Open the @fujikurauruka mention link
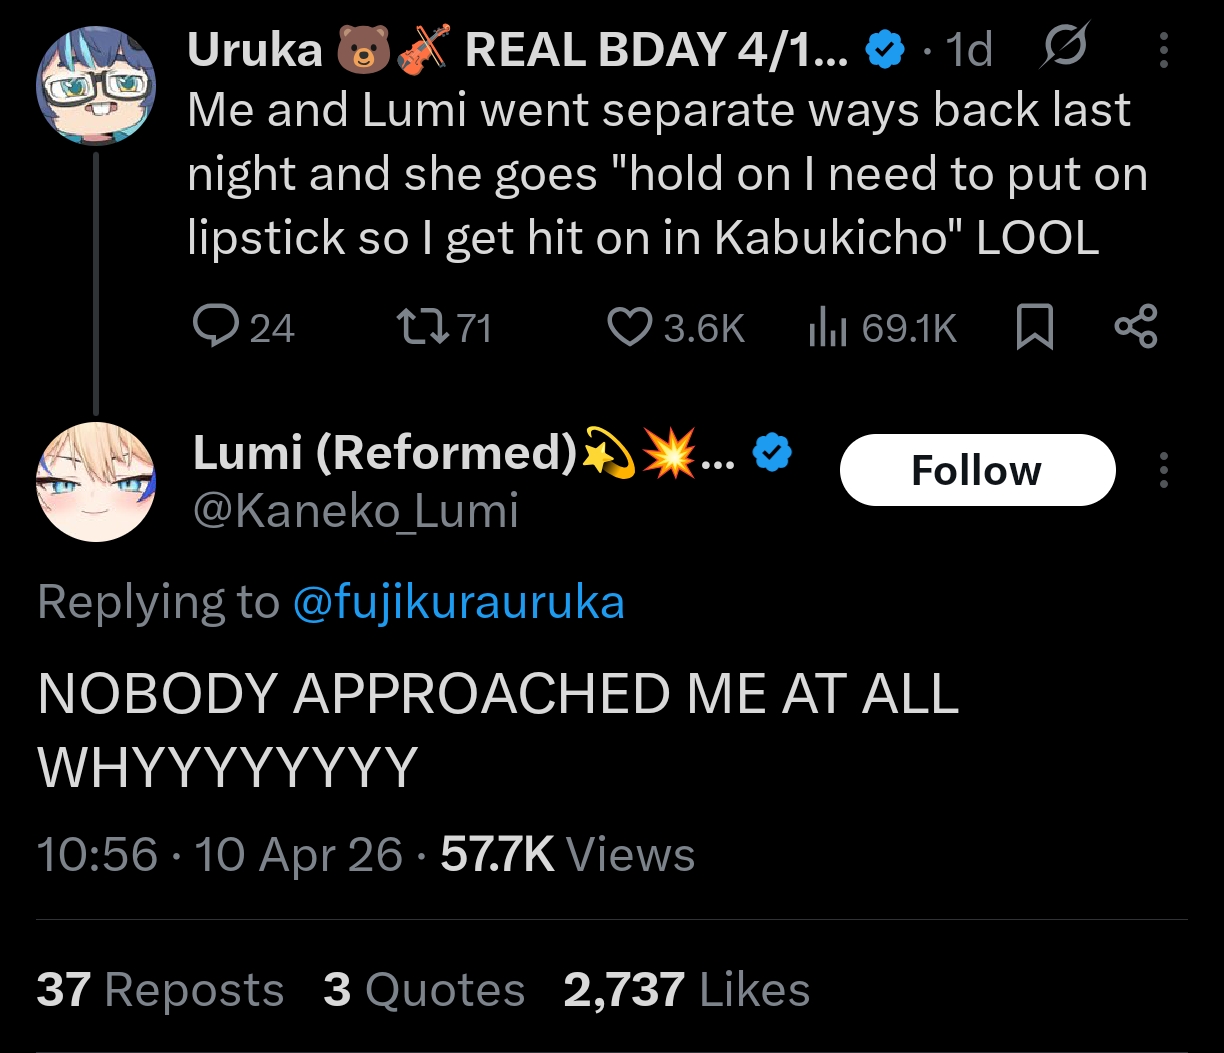Image resolution: width=1224 pixels, height=1053 pixels. pos(458,603)
